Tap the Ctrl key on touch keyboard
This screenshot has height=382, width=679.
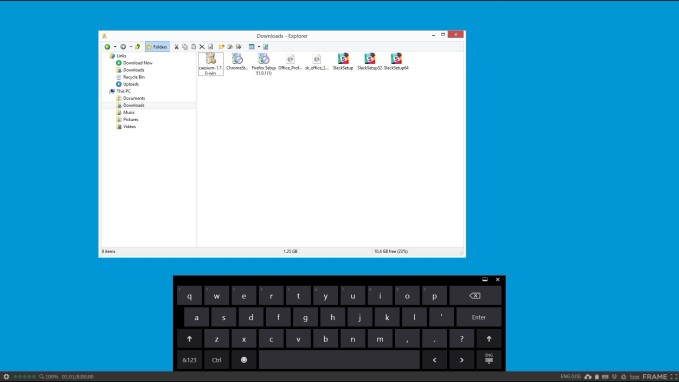click(x=217, y=360)
